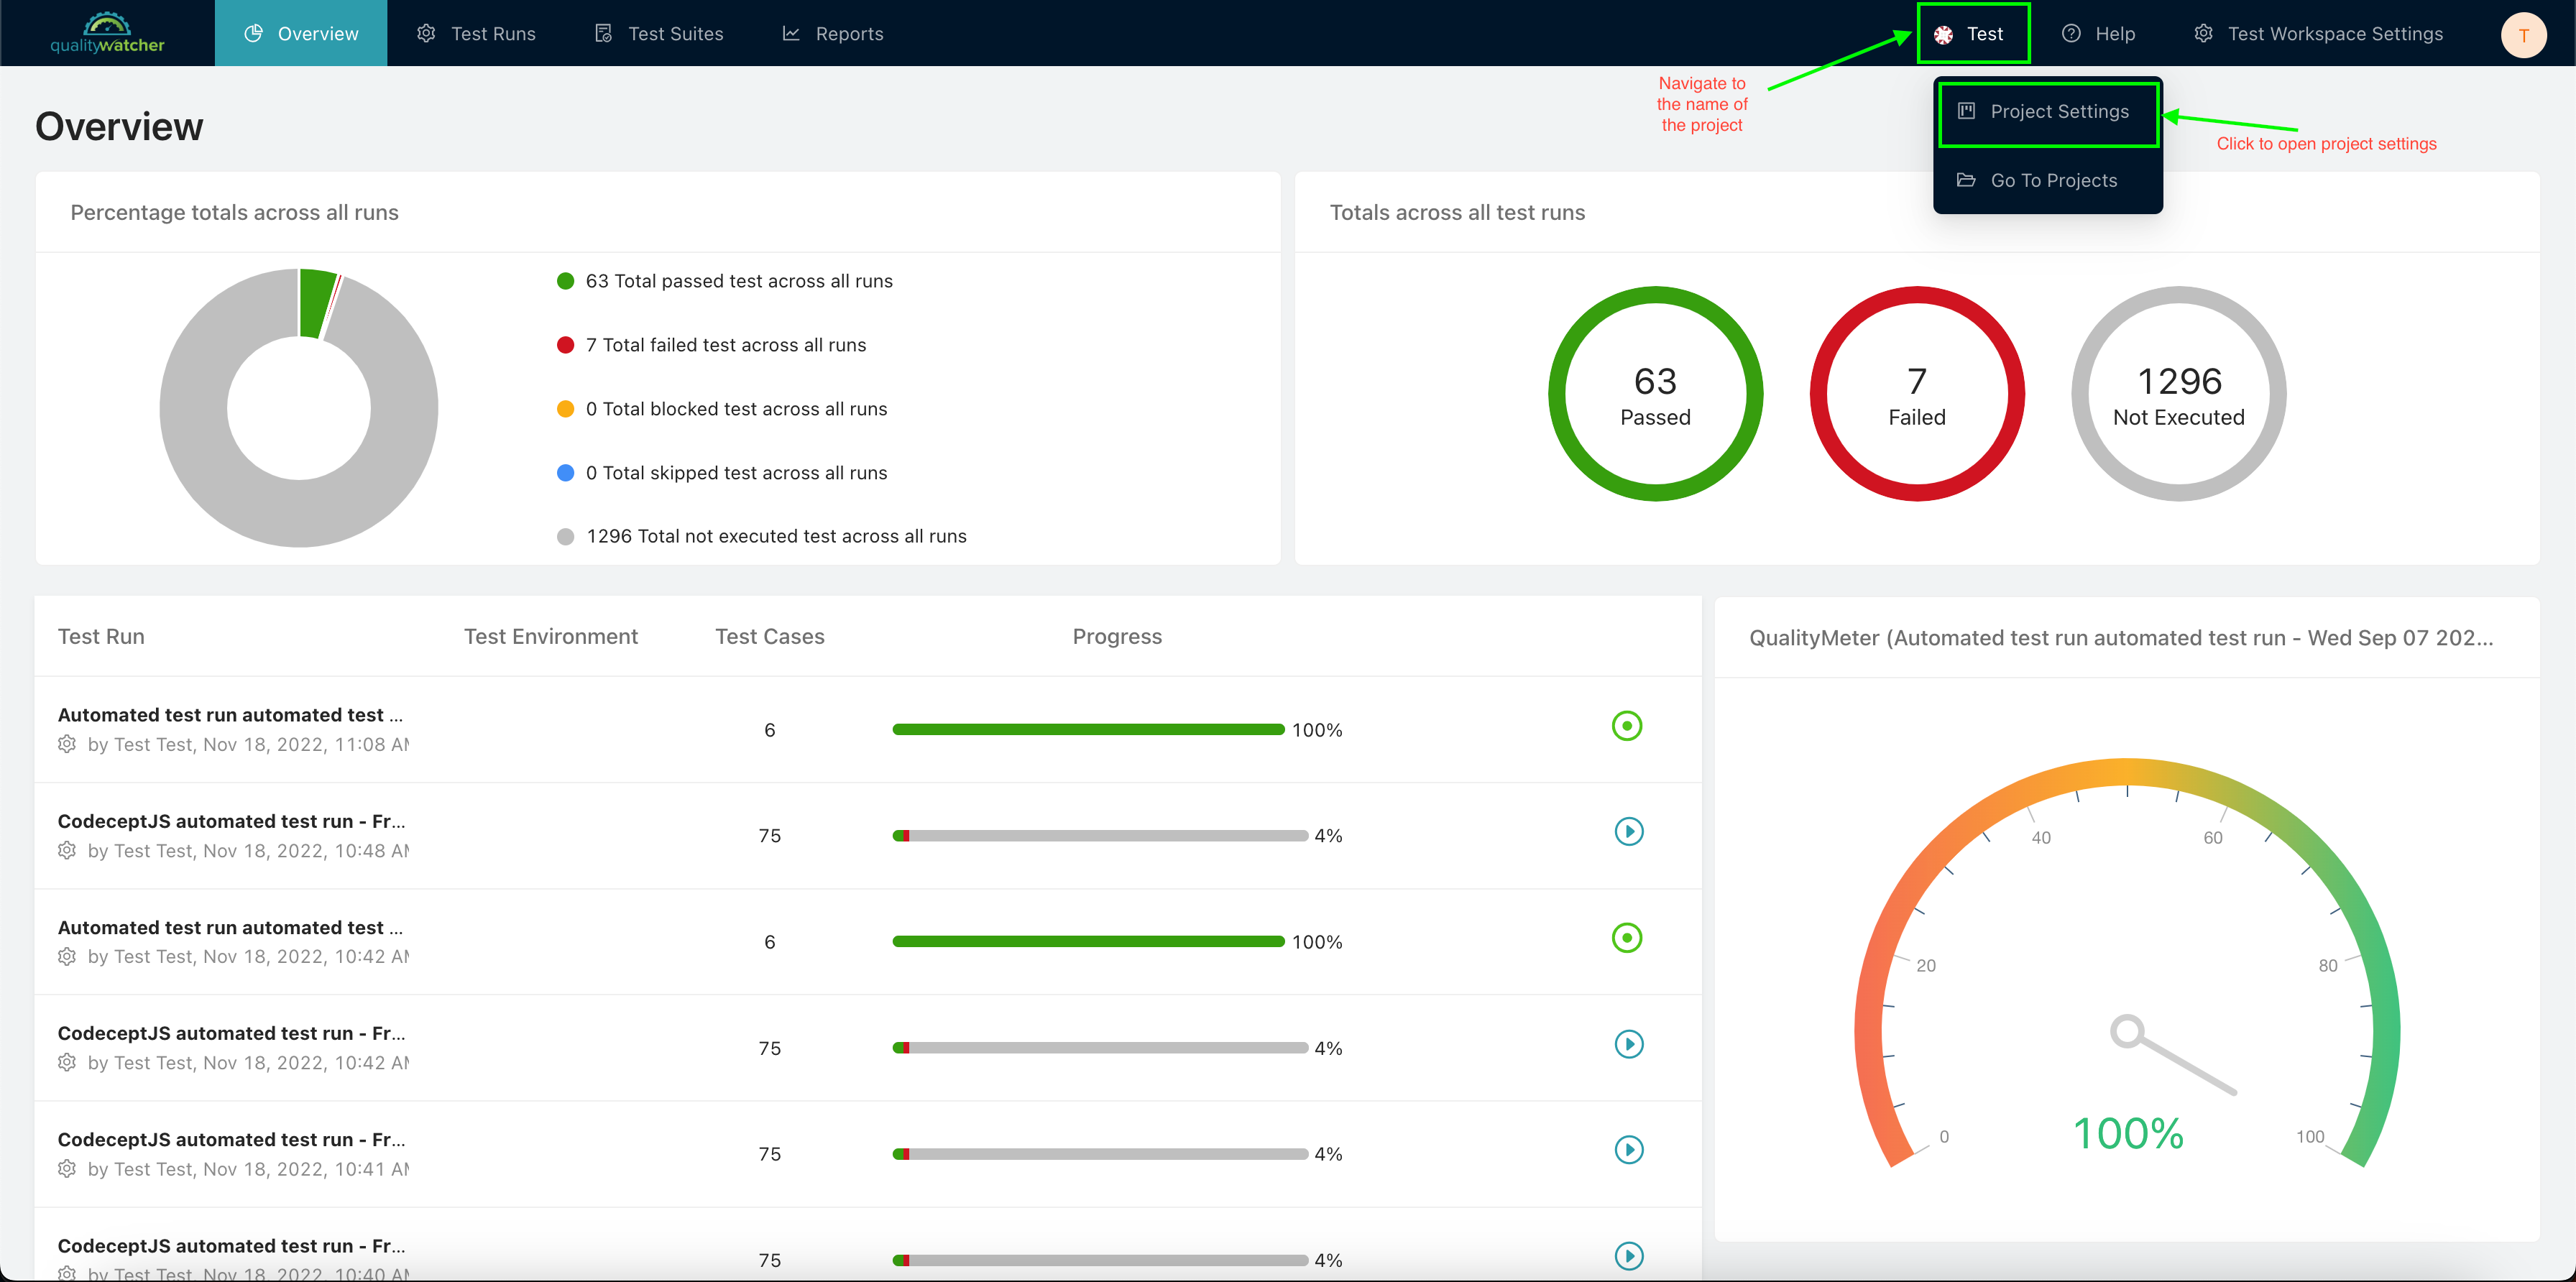Click the Reports line-chart icon

[x=791, y=33]
